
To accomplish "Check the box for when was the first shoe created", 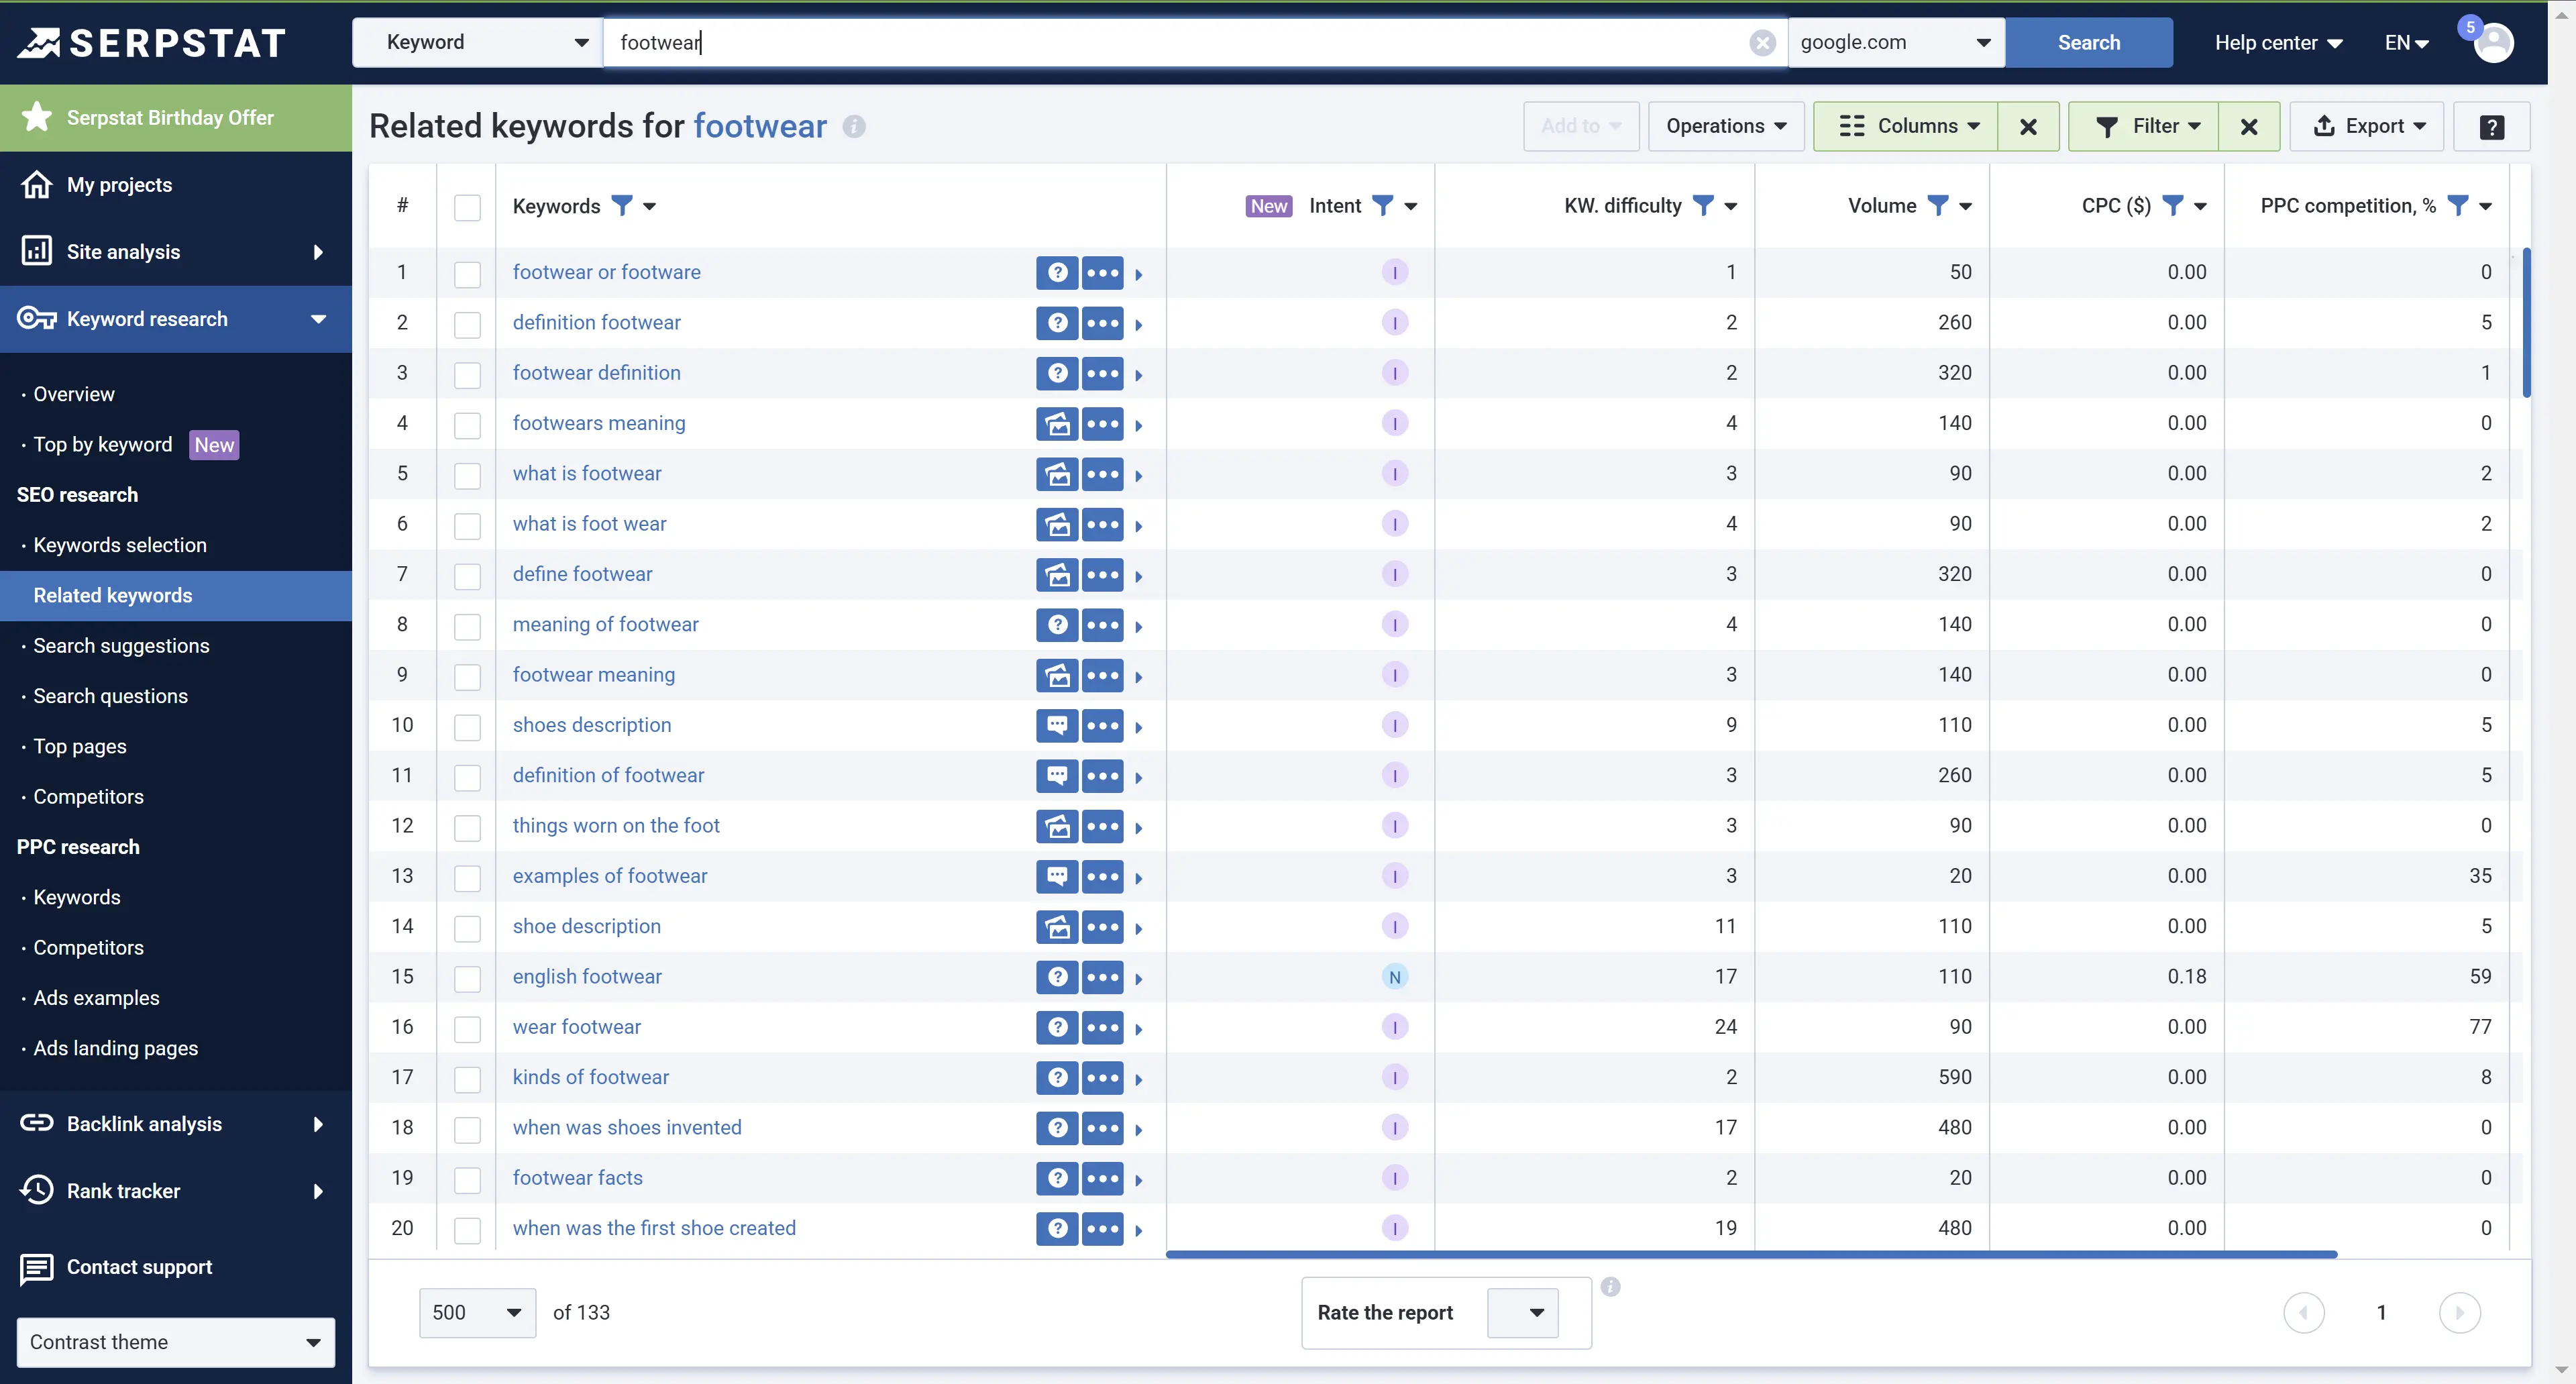I will [467, 1230].
